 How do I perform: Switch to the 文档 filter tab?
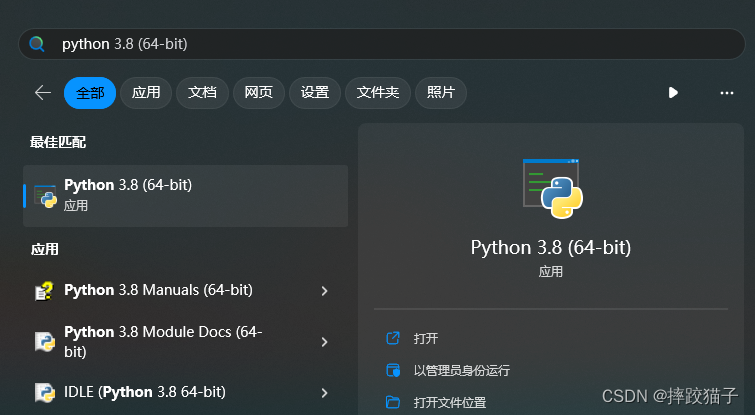click(202, 92)
